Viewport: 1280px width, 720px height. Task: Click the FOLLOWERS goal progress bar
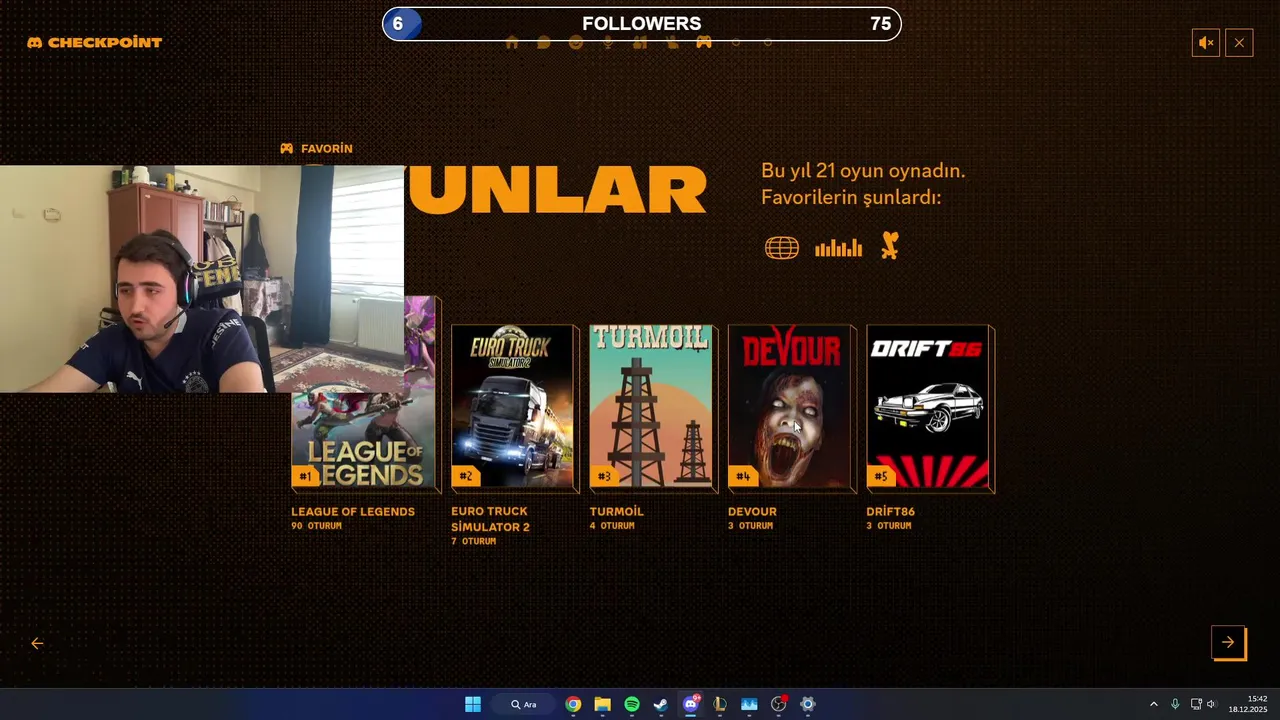click(642, 24)
